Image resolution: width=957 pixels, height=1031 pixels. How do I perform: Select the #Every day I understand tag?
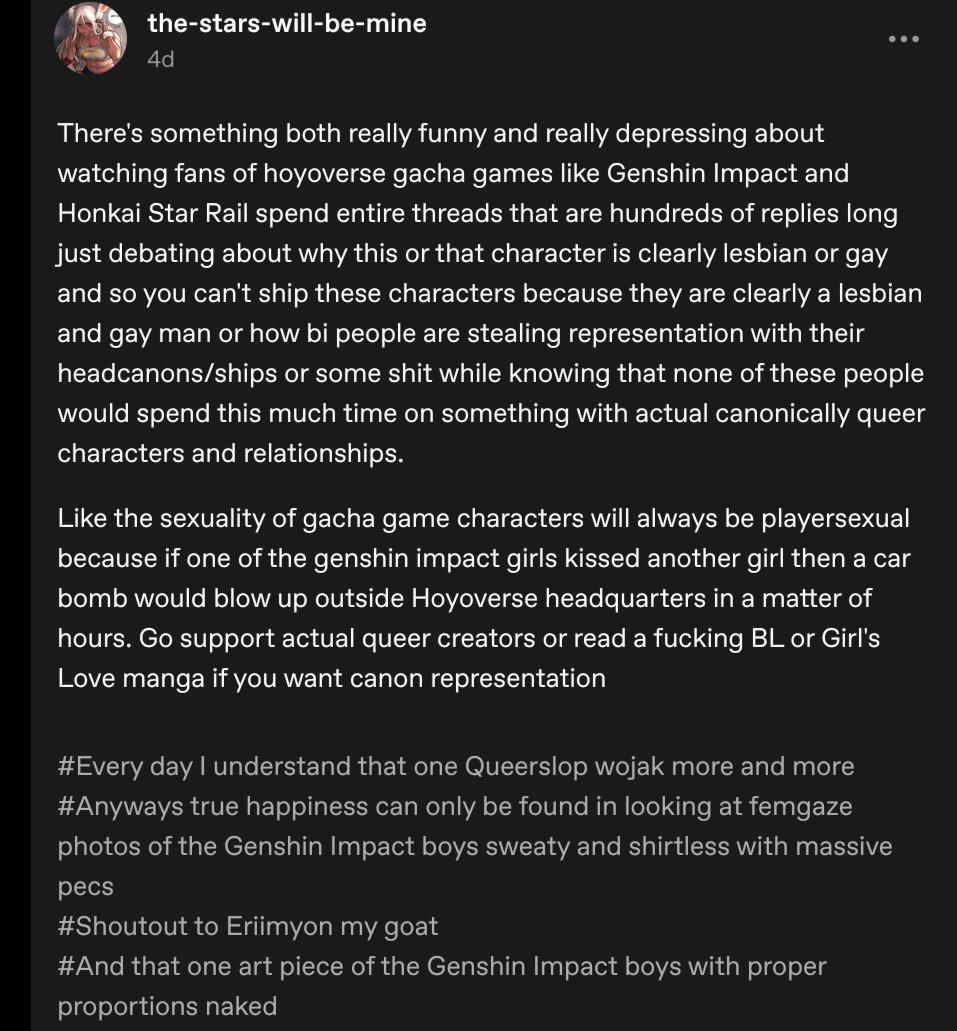pos(455,766)
